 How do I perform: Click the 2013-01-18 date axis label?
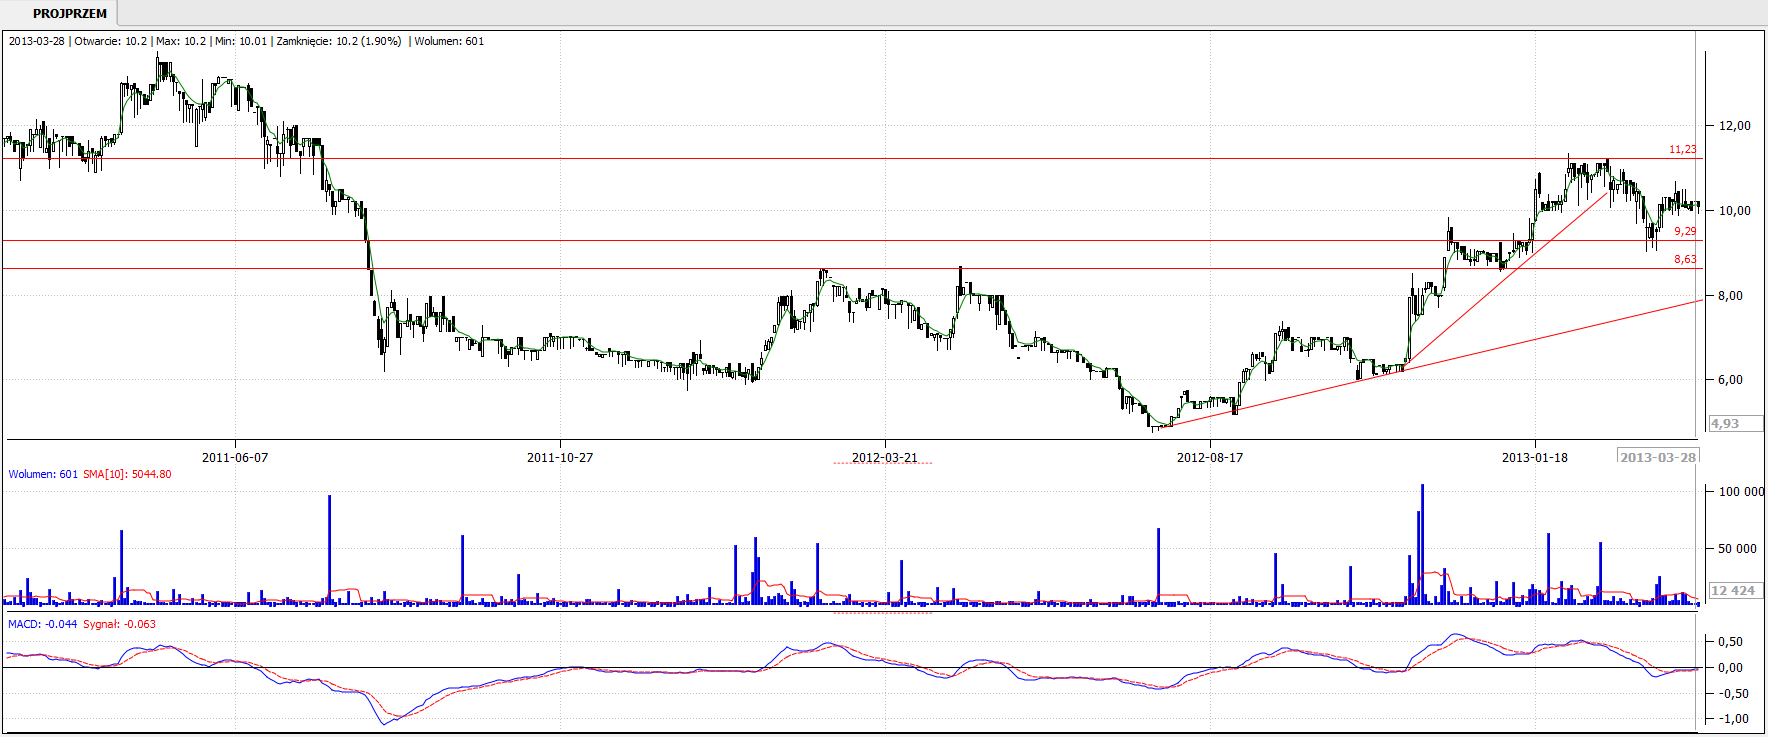click(x=1535, y=457)
